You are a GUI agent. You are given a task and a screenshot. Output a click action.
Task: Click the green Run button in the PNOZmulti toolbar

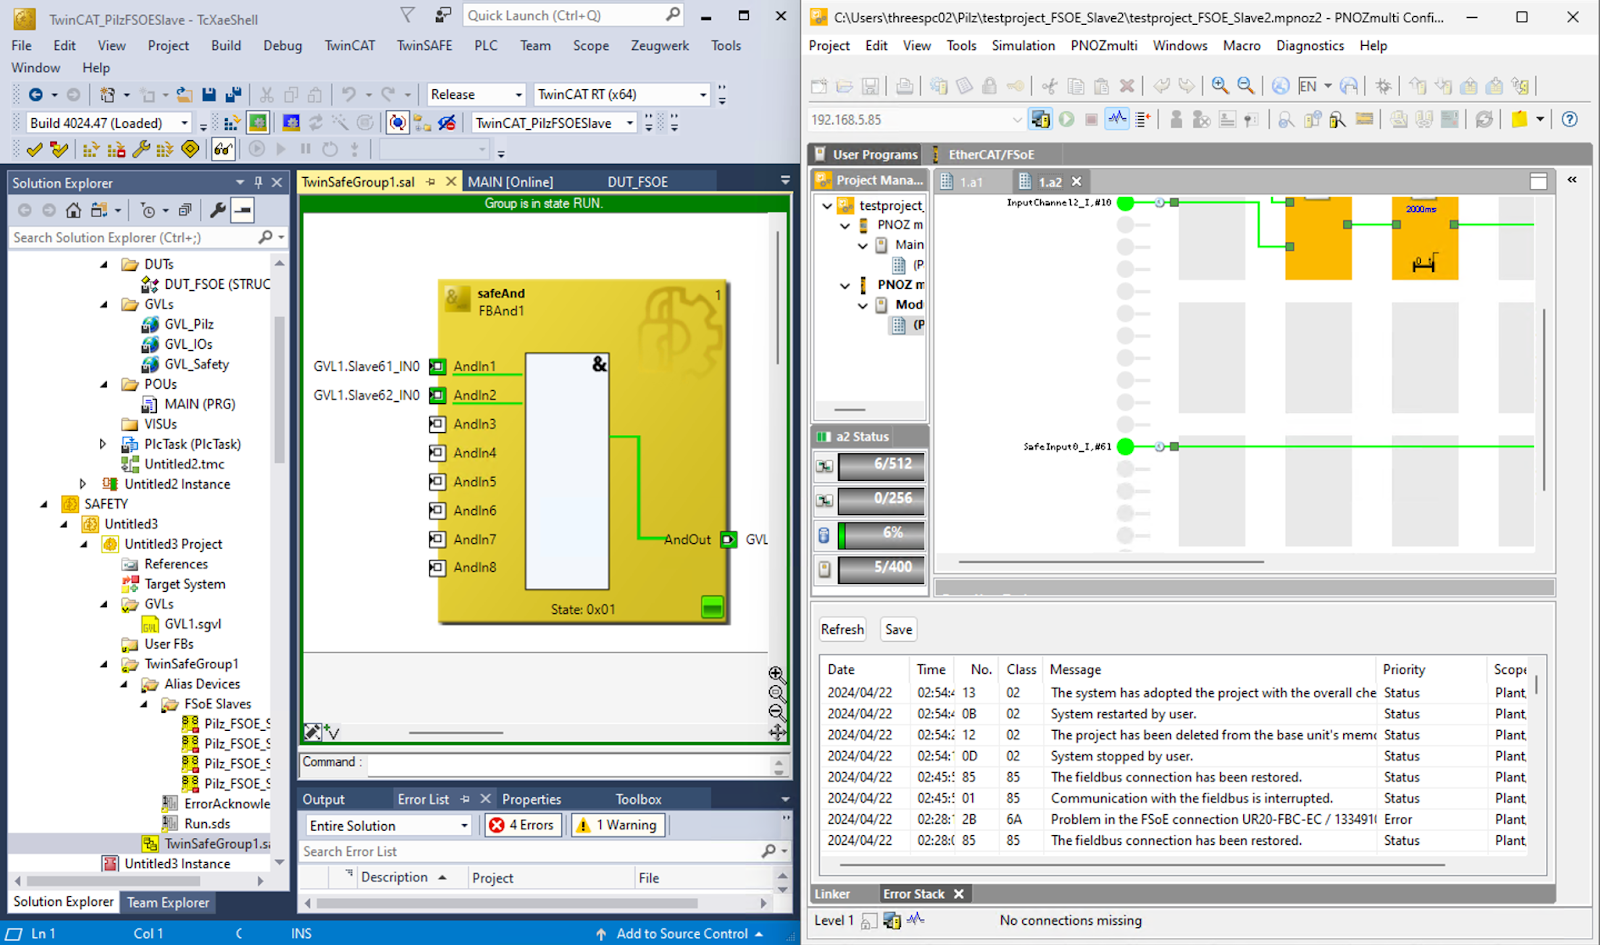[x=1067, y=119]
